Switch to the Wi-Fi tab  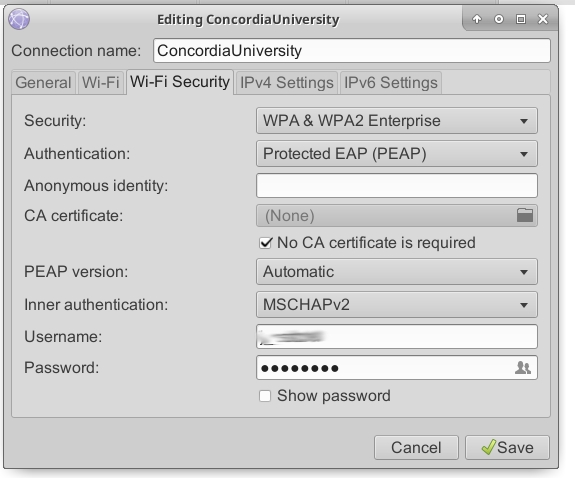[x=101, y=83]
